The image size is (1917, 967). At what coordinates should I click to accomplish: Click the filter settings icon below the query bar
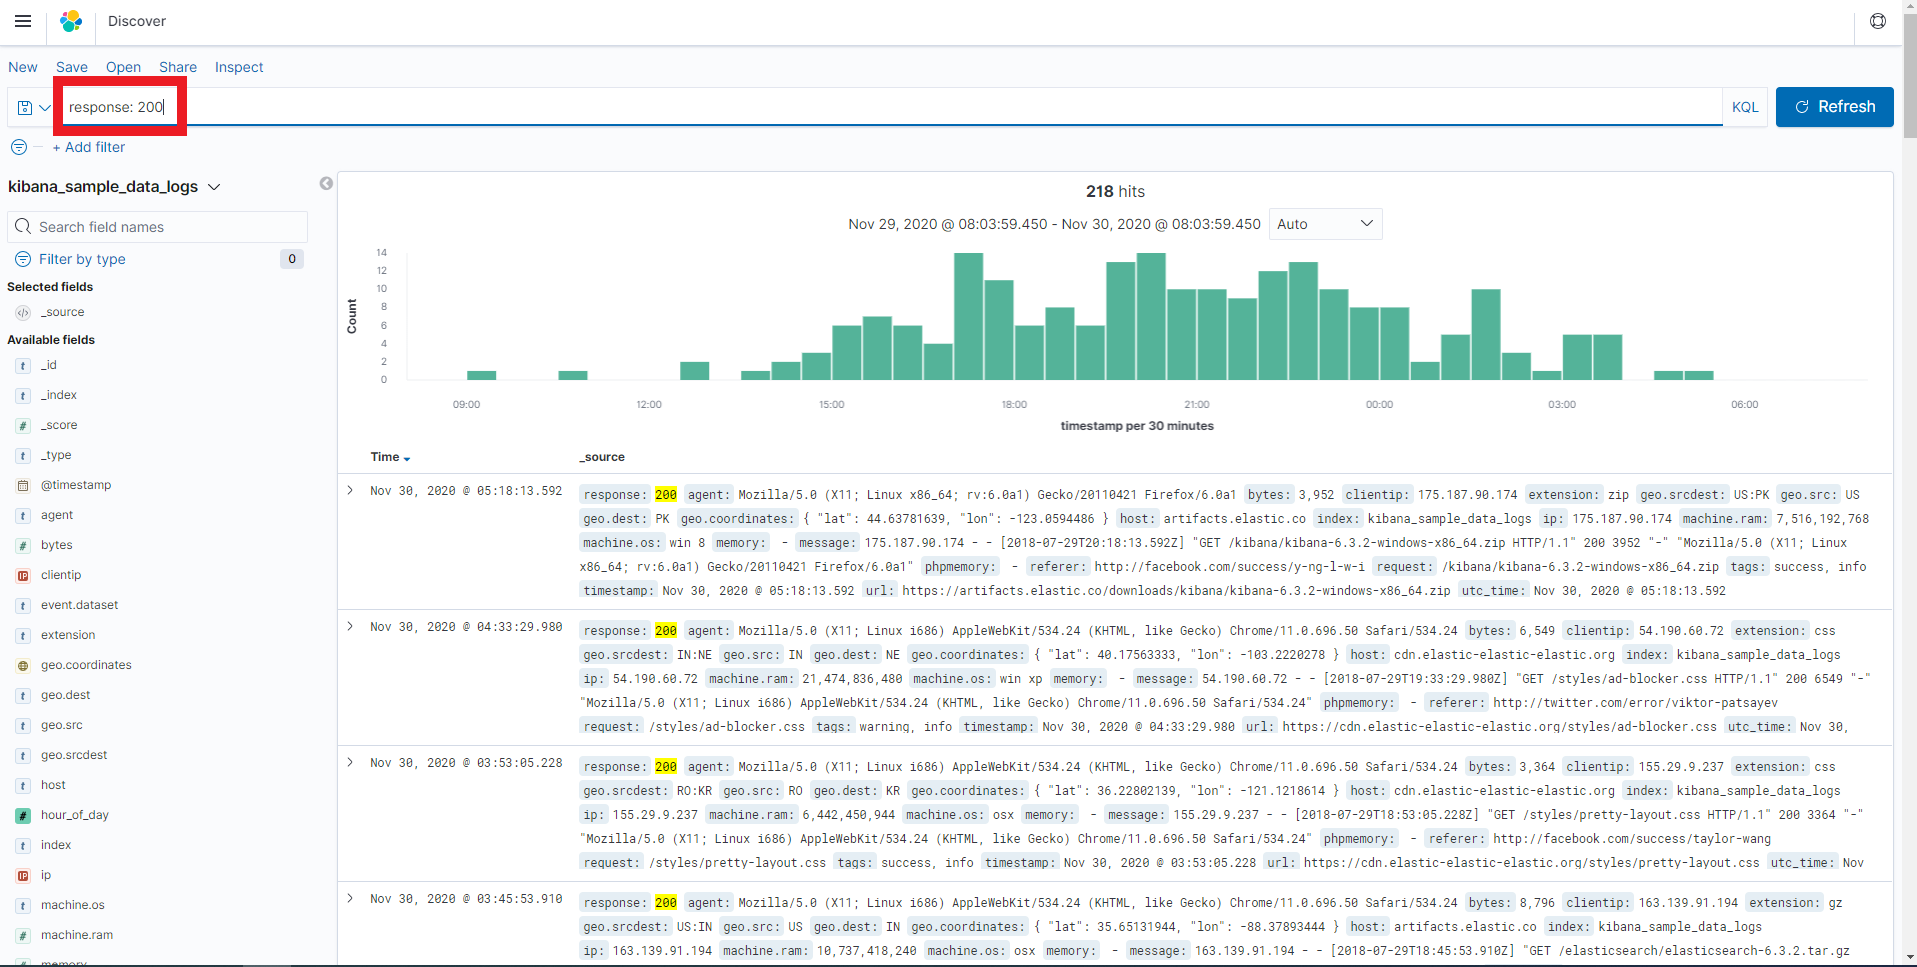pos(18,147)
